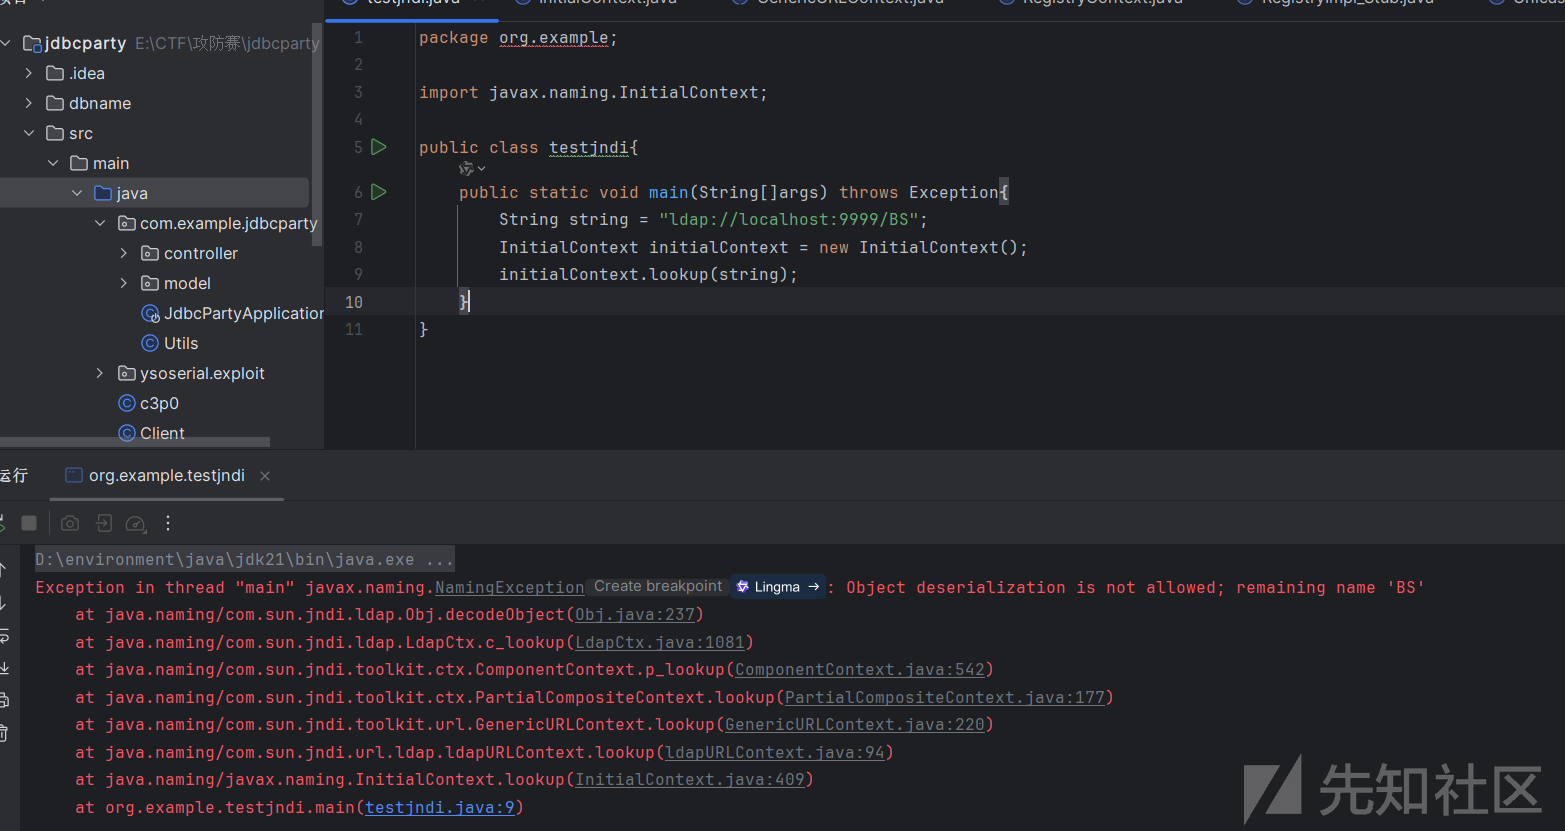Run the testjndi class from gutter
Image resolution: width=1565 pixels, height=831 pixels.
[x=379, y=147]
